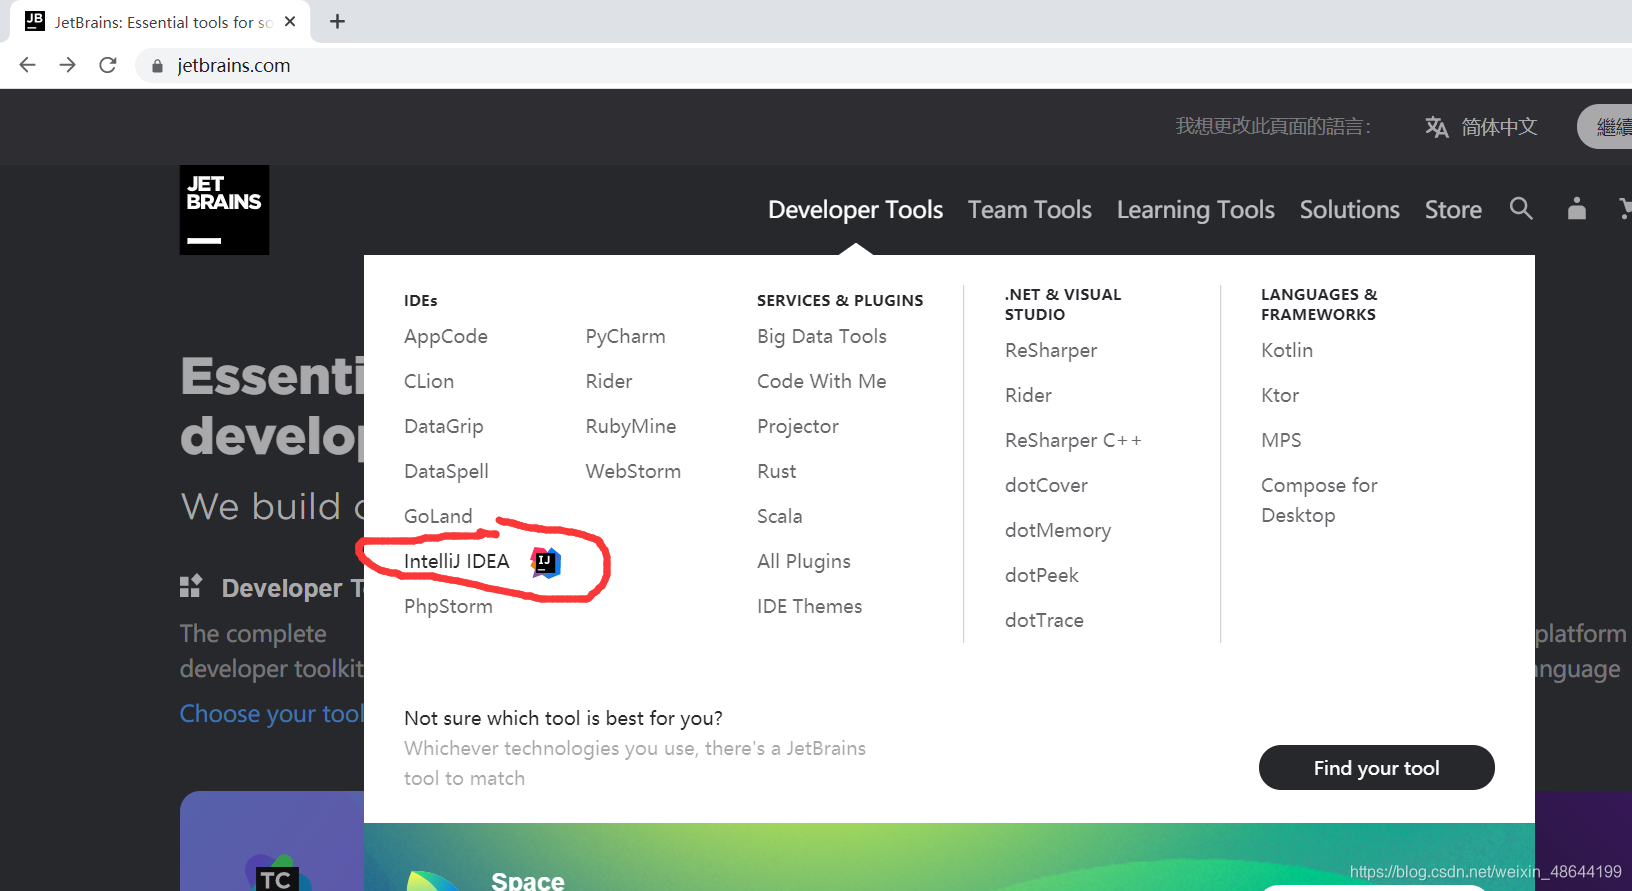Screen dimensions: 1632x891
Task: Open a new browser tab
Action: 337,21
